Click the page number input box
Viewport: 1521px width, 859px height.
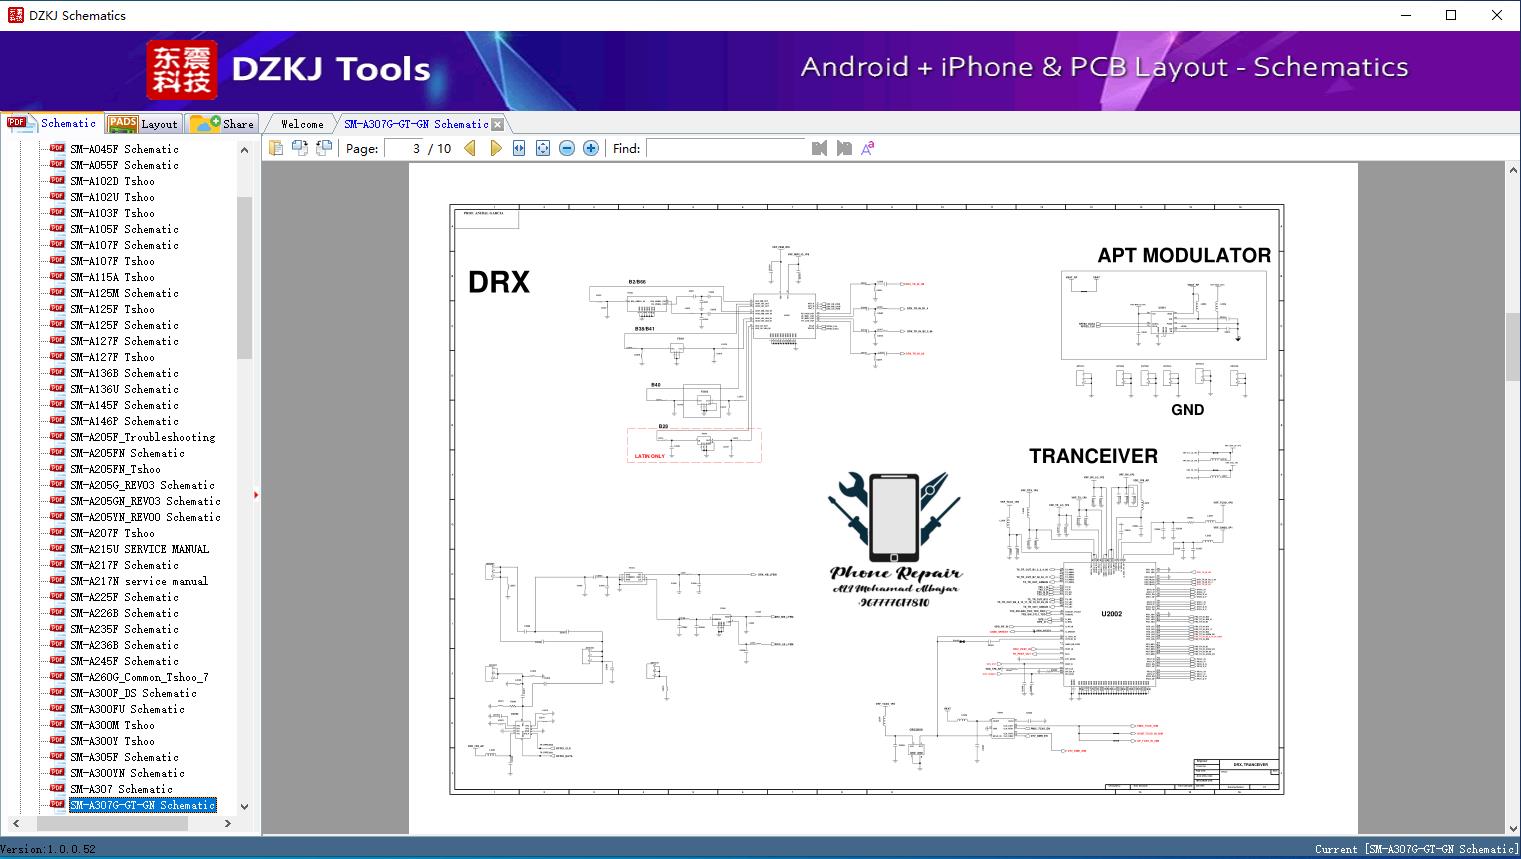(x=404, y=148)
